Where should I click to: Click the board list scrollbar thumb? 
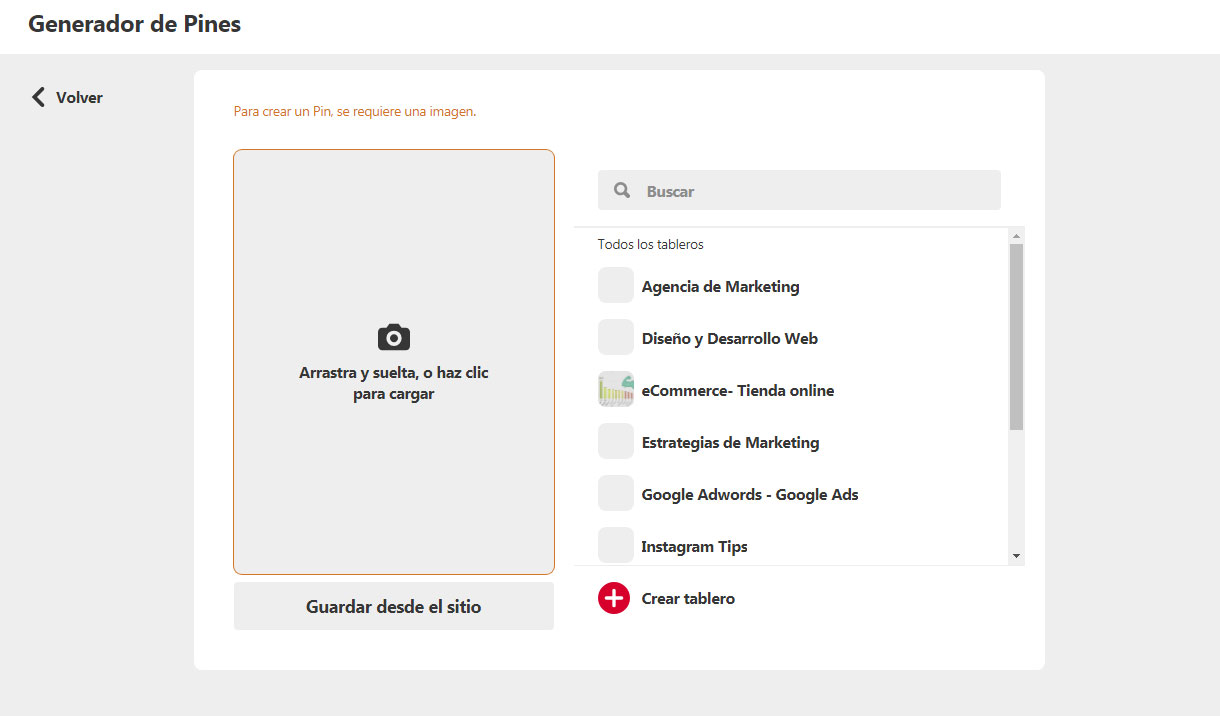pyautogui.click(x=1016, y=336)
